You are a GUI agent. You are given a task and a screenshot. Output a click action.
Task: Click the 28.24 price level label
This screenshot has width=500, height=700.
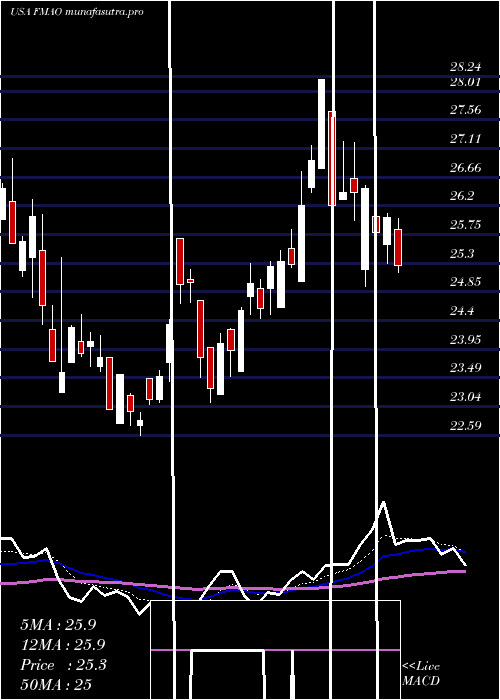click(466, 67)
